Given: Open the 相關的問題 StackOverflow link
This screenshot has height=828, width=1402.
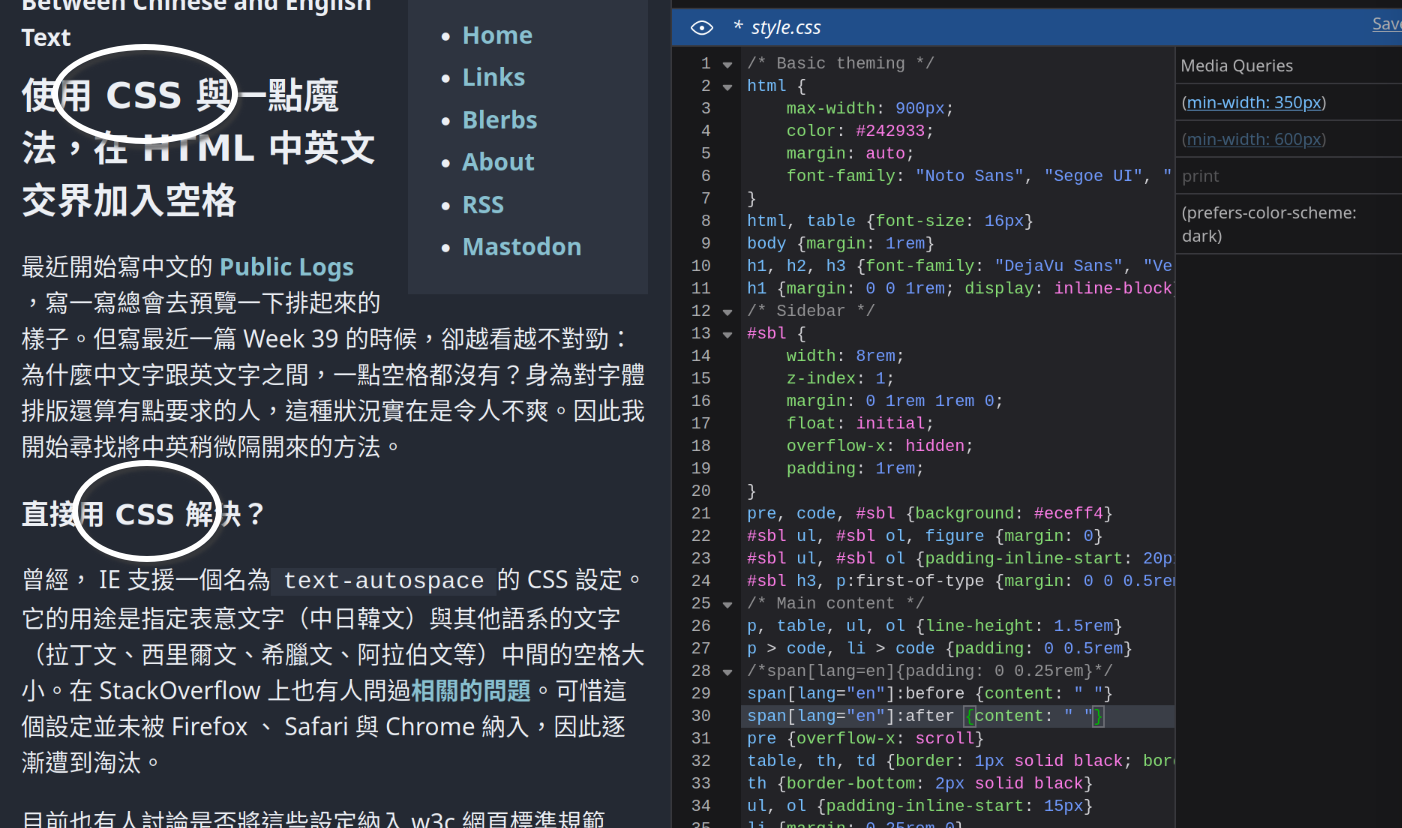Looking at the screenshot, I should click(471, 690).
